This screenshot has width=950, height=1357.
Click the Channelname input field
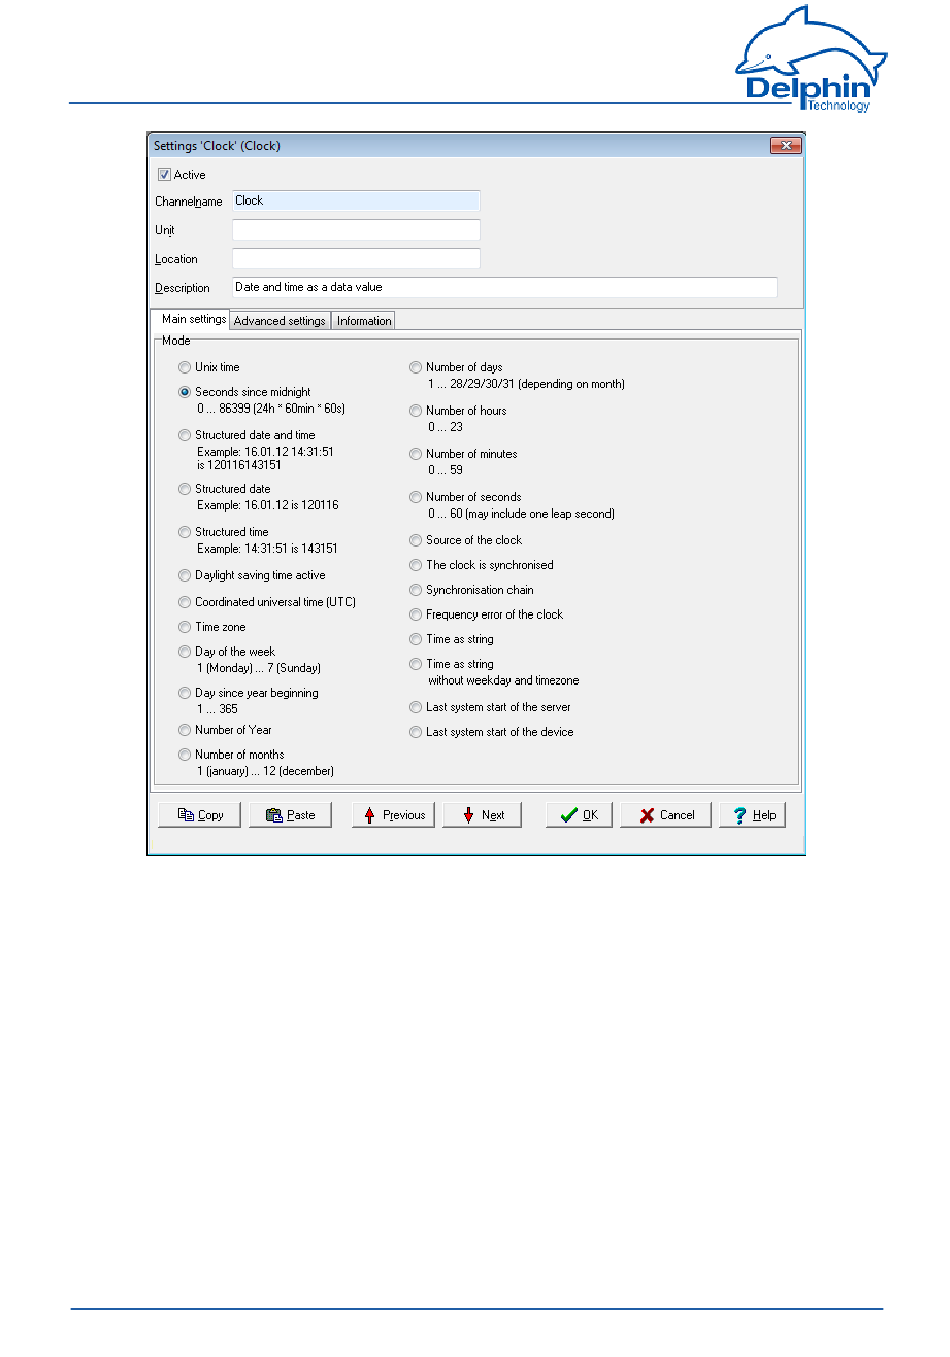[x=356, y=201]
